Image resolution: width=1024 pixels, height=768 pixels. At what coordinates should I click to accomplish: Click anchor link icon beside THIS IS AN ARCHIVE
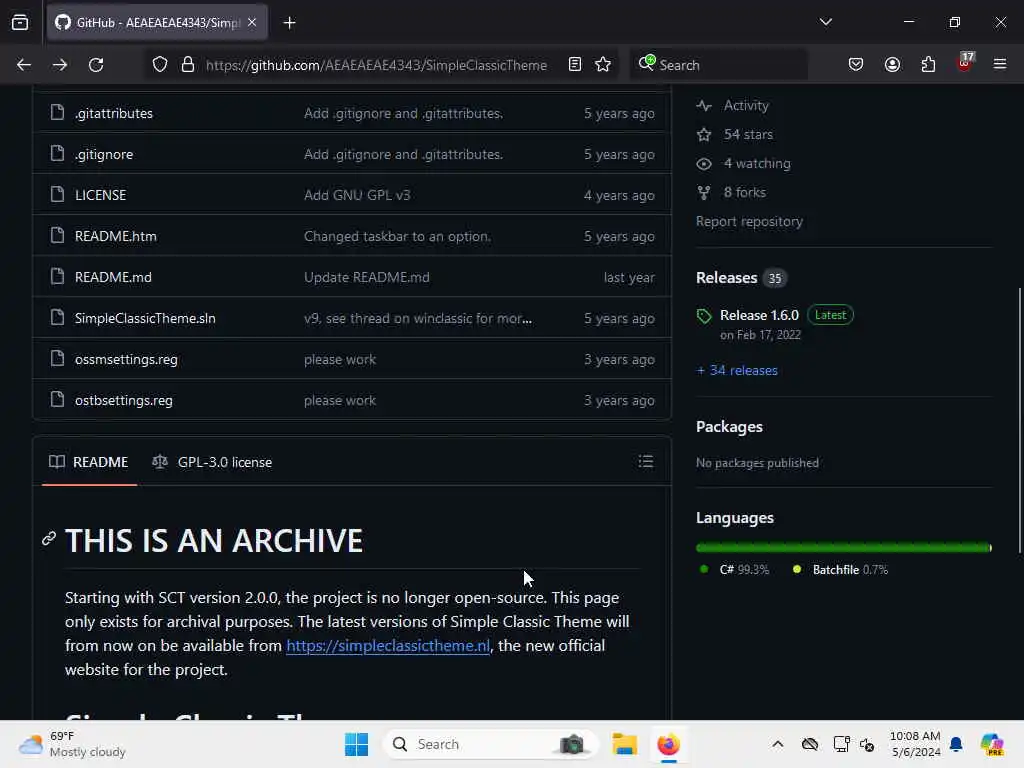49,538
